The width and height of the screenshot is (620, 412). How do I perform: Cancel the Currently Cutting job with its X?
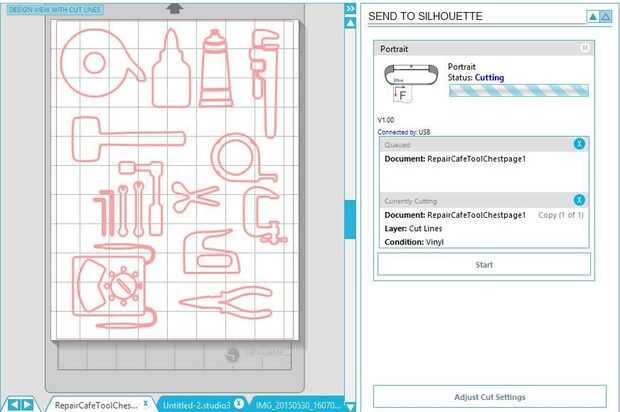click(579, 200)
